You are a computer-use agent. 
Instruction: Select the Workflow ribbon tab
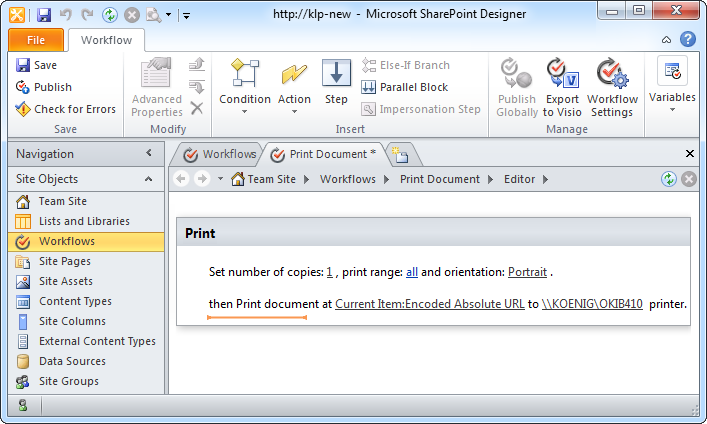[x=106, y=40]
